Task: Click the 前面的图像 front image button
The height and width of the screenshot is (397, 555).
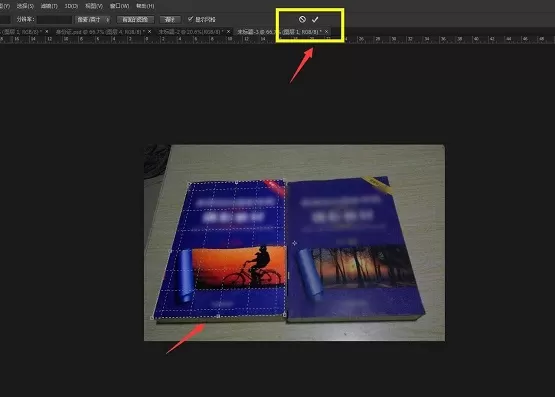Action: tap(135, 19)
